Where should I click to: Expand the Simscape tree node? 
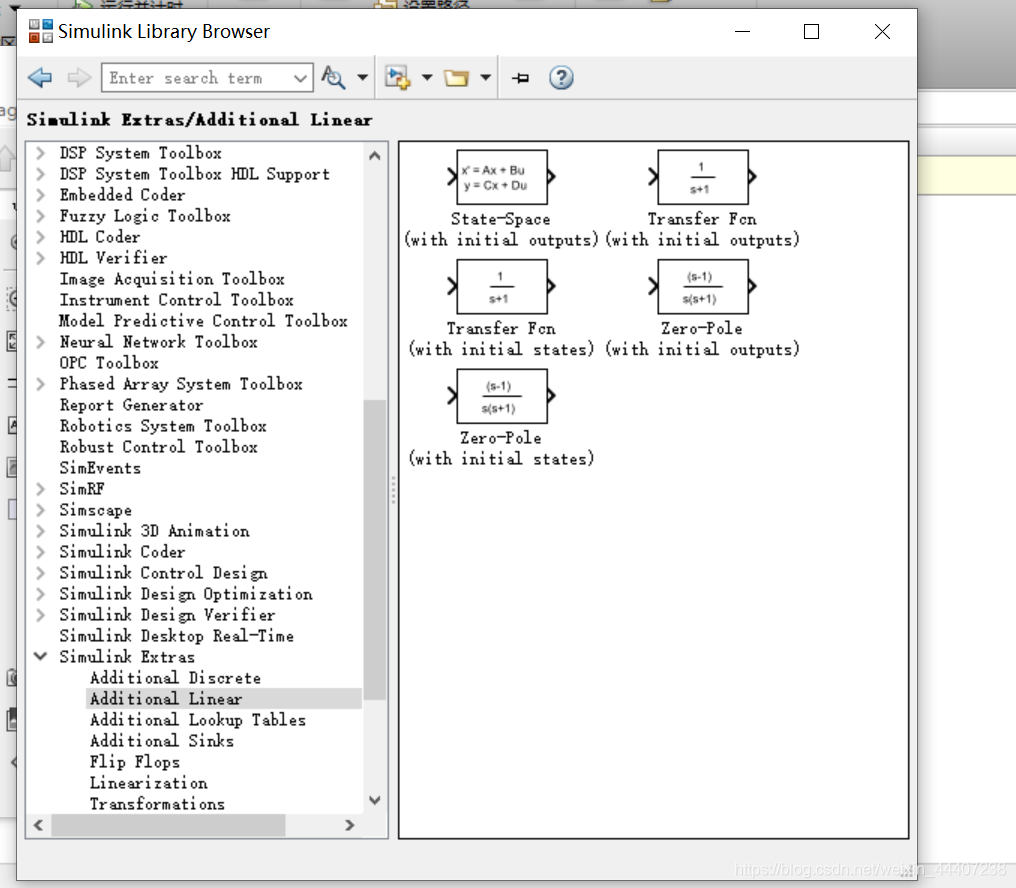click(x=40, y=509)
